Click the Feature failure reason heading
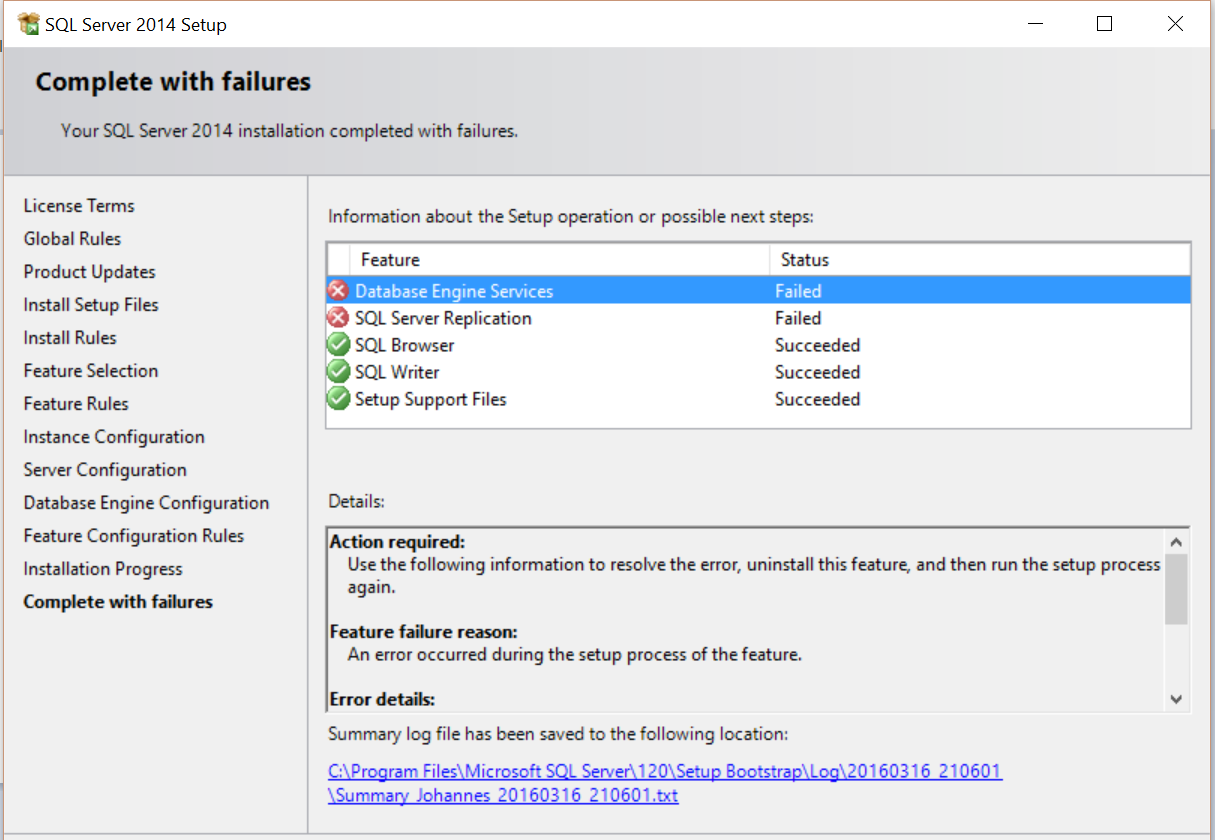1215x840 pixels. tap(424, 632)
